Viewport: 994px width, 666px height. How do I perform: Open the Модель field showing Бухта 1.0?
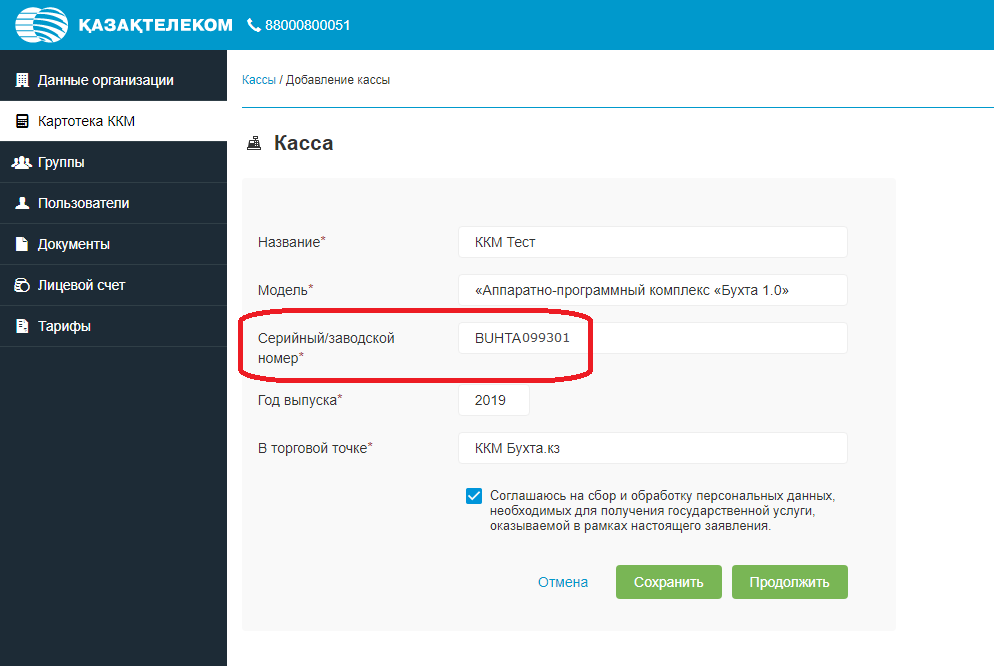653,290
